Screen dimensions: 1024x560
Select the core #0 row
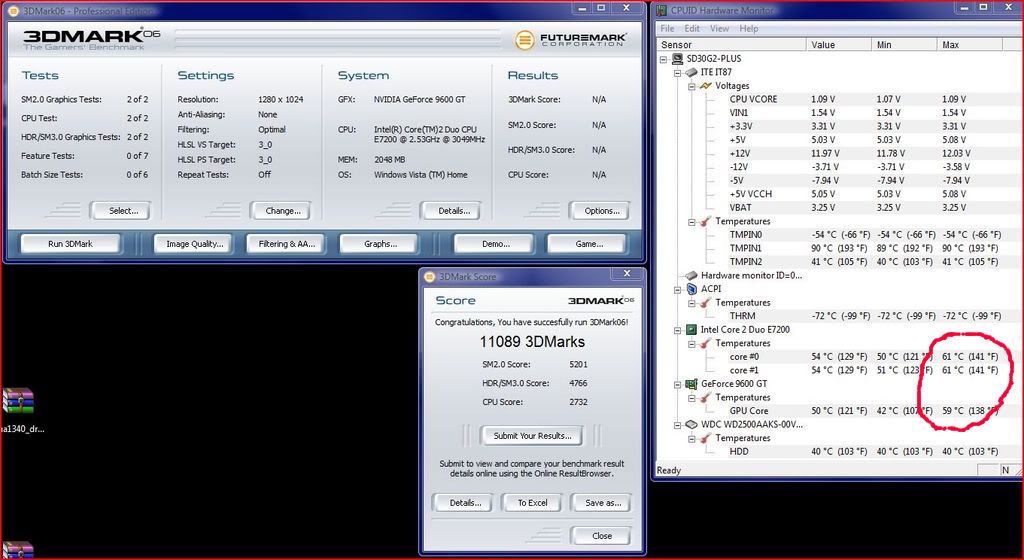tap(865, 356)
